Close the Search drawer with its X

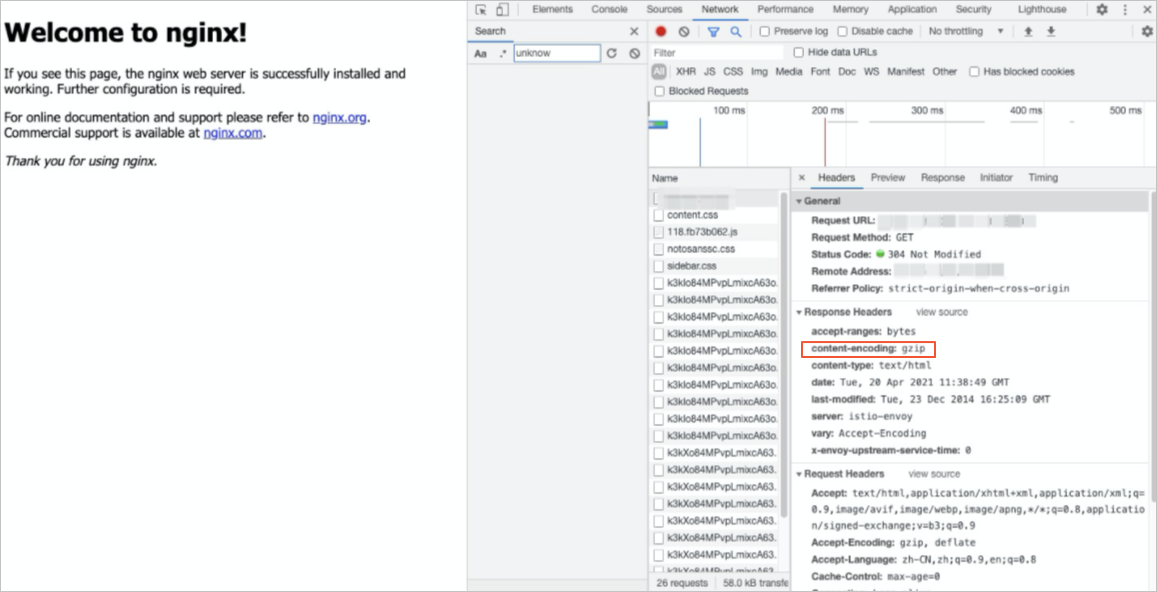pyautogui.click(x=634, y=31)
